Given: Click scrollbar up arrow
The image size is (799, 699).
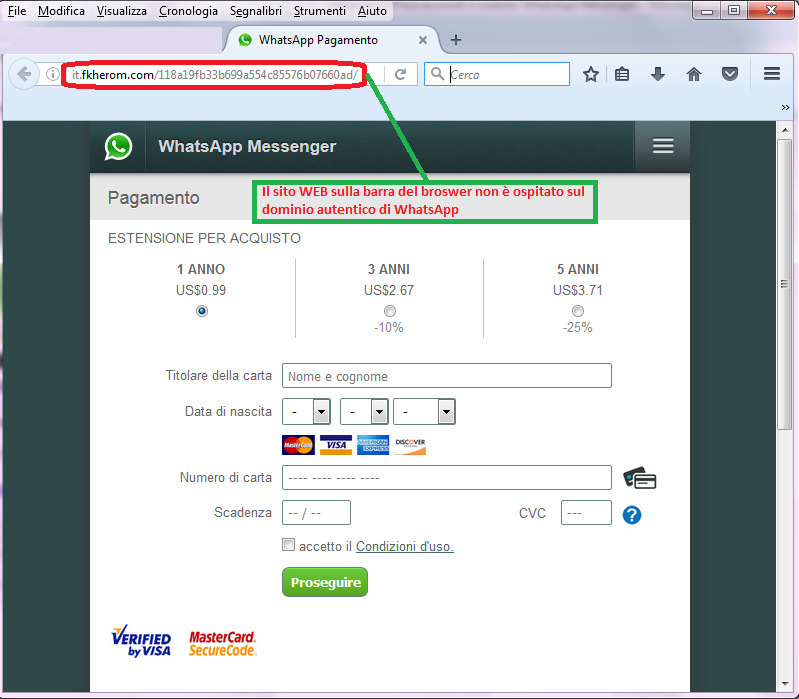Looking at the screenshot, I should (x=785, y=129).
